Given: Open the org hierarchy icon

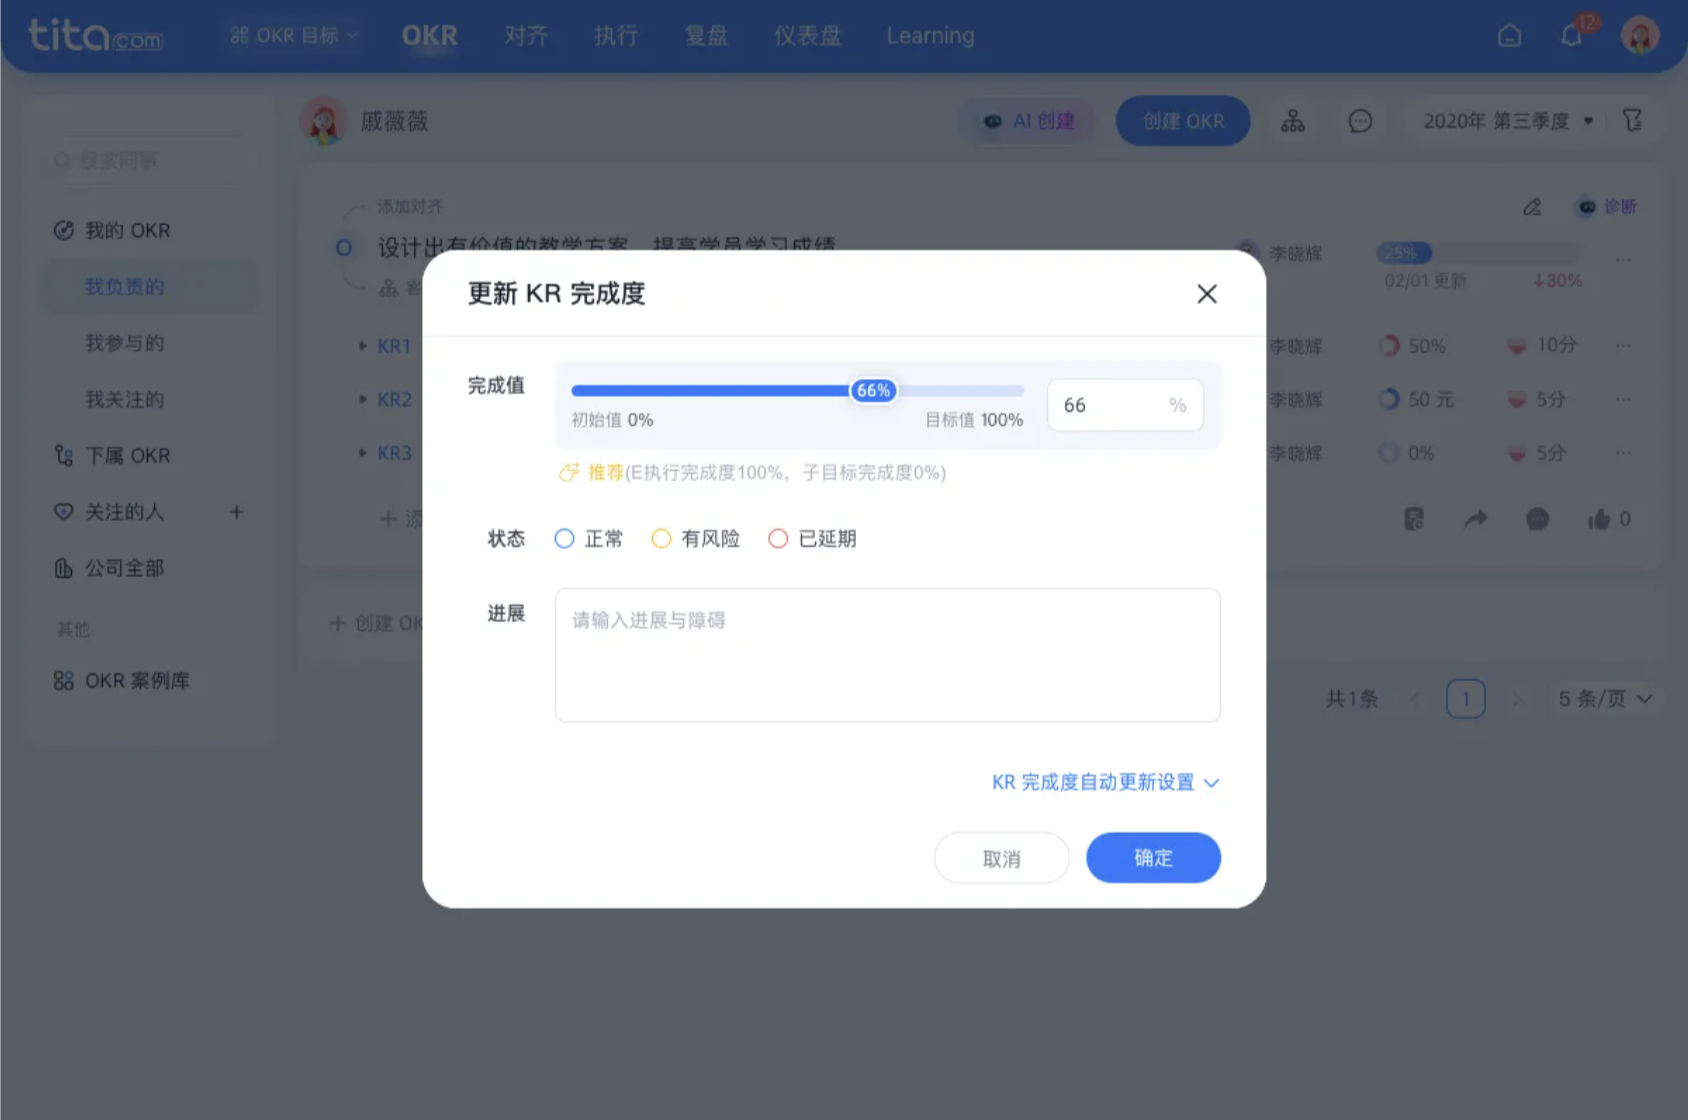Looking at the screenshot, I should tap(1293, 121).
